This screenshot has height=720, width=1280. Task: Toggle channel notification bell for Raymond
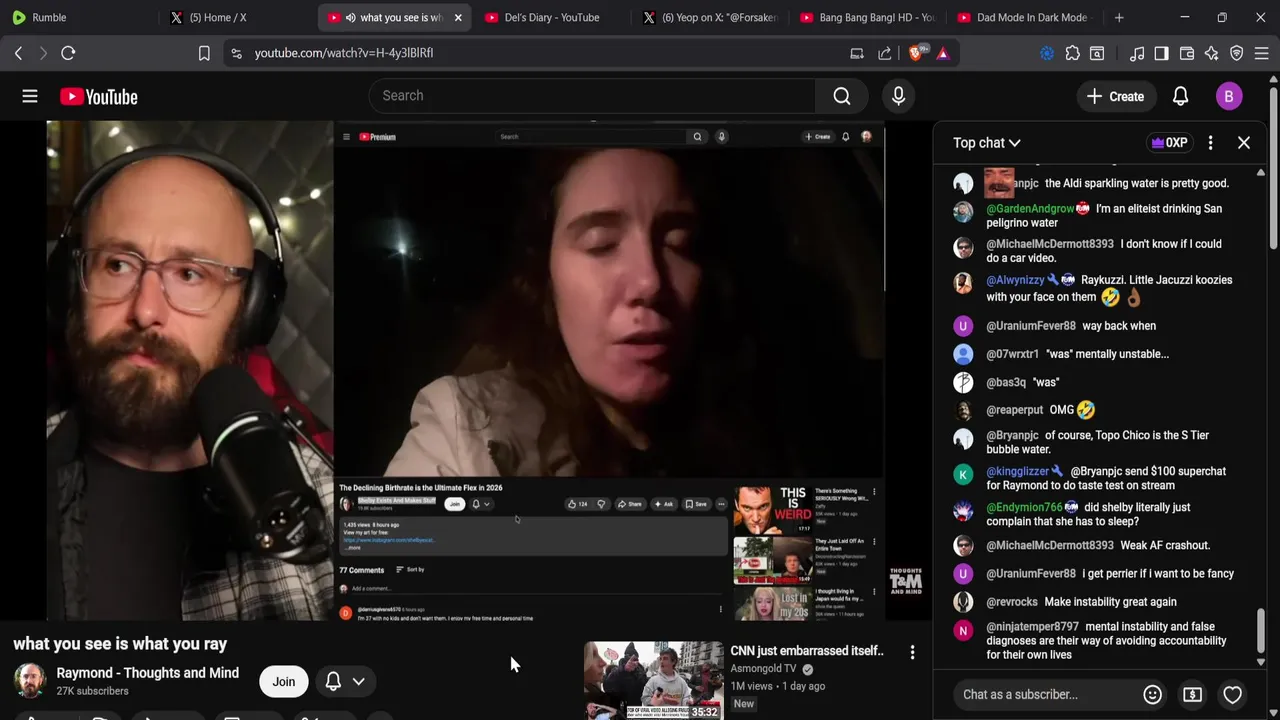[333, 681]
